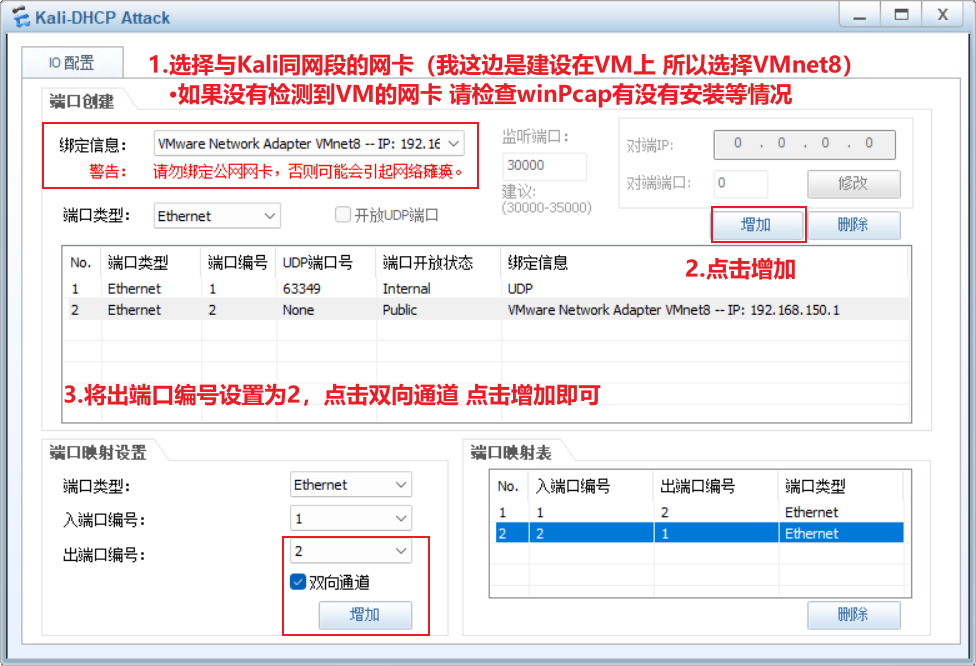
Task: Open 端口类型 dropdown in 端口映射设置
Action: (350, 485)
